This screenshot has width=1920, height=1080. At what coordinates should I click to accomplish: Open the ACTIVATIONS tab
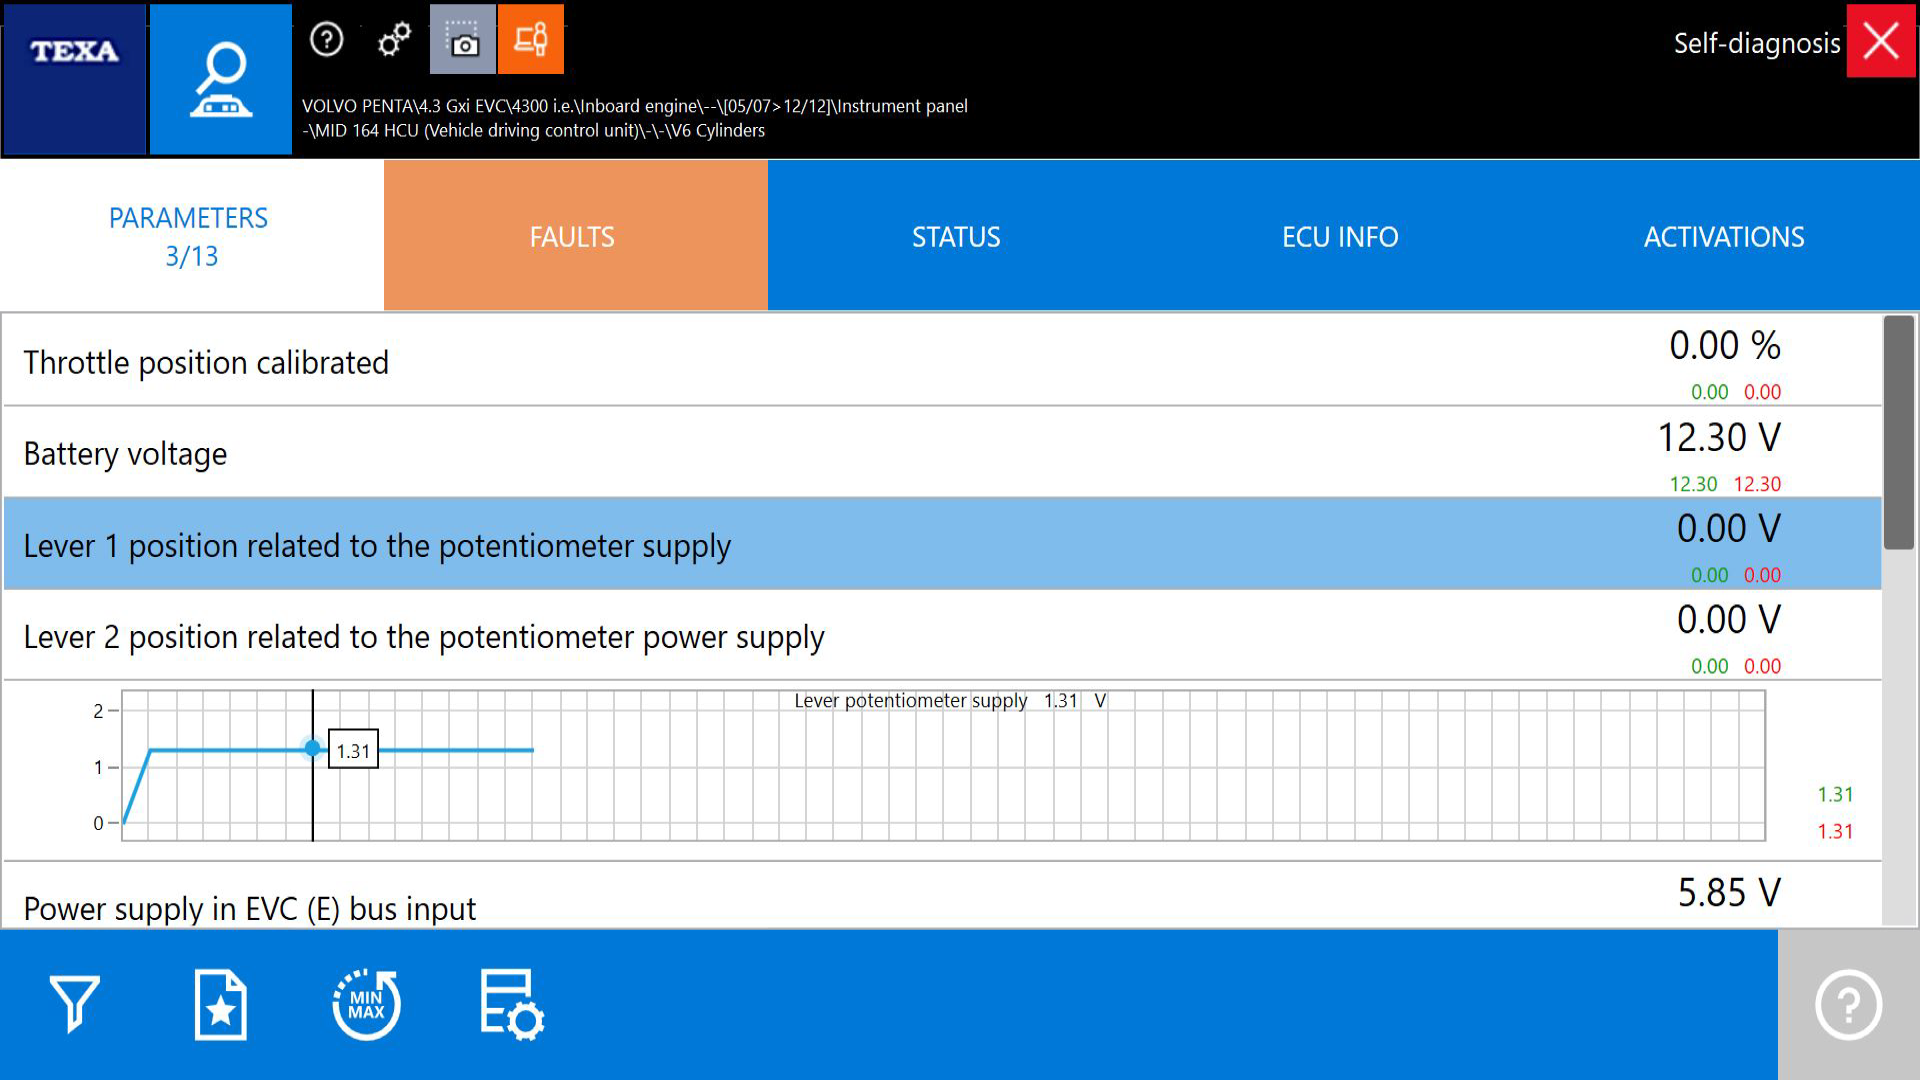[x=1724, y=236]
